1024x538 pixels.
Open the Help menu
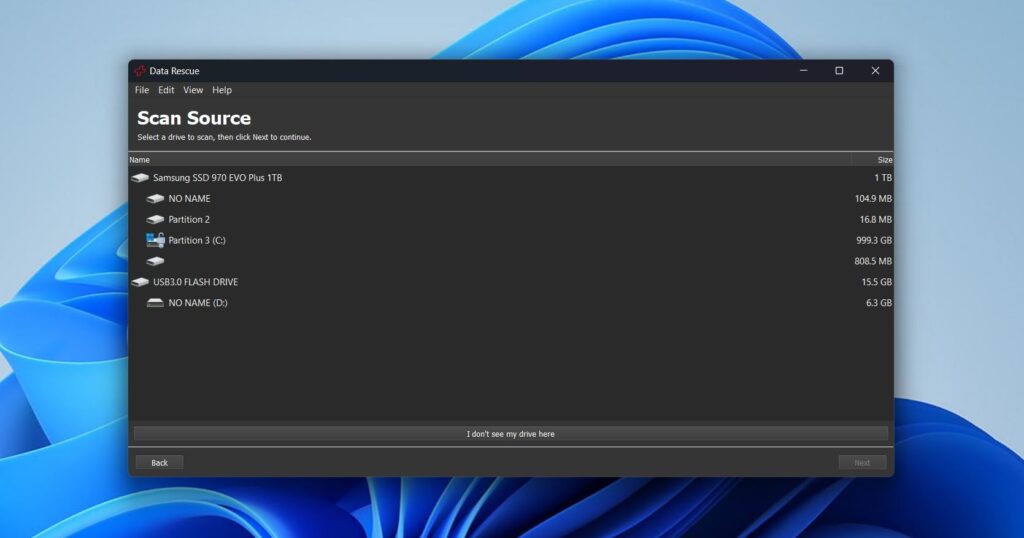221,90
